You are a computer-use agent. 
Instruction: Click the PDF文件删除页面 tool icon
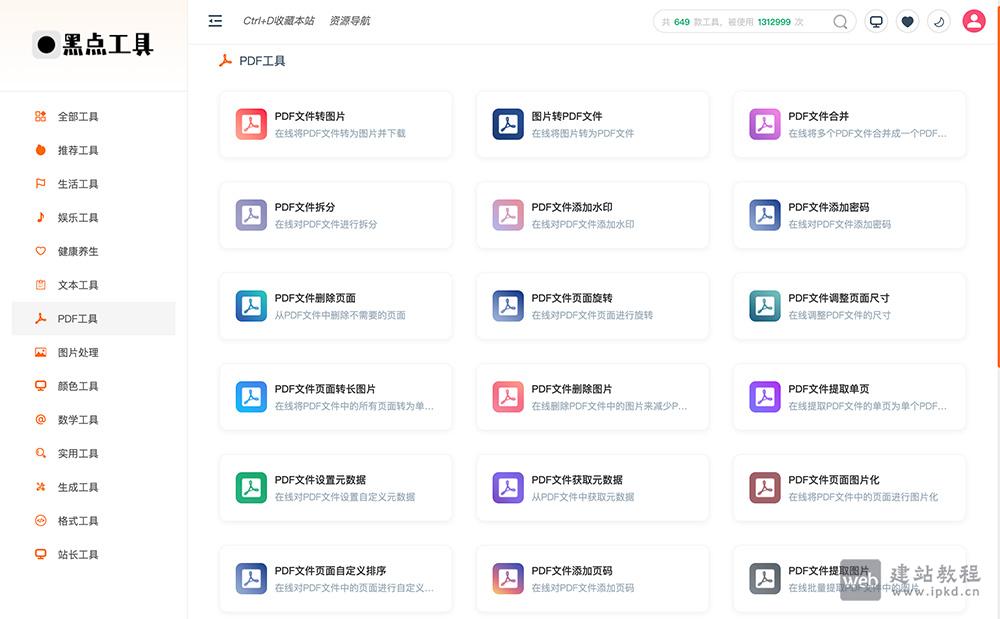coord(250,306)
